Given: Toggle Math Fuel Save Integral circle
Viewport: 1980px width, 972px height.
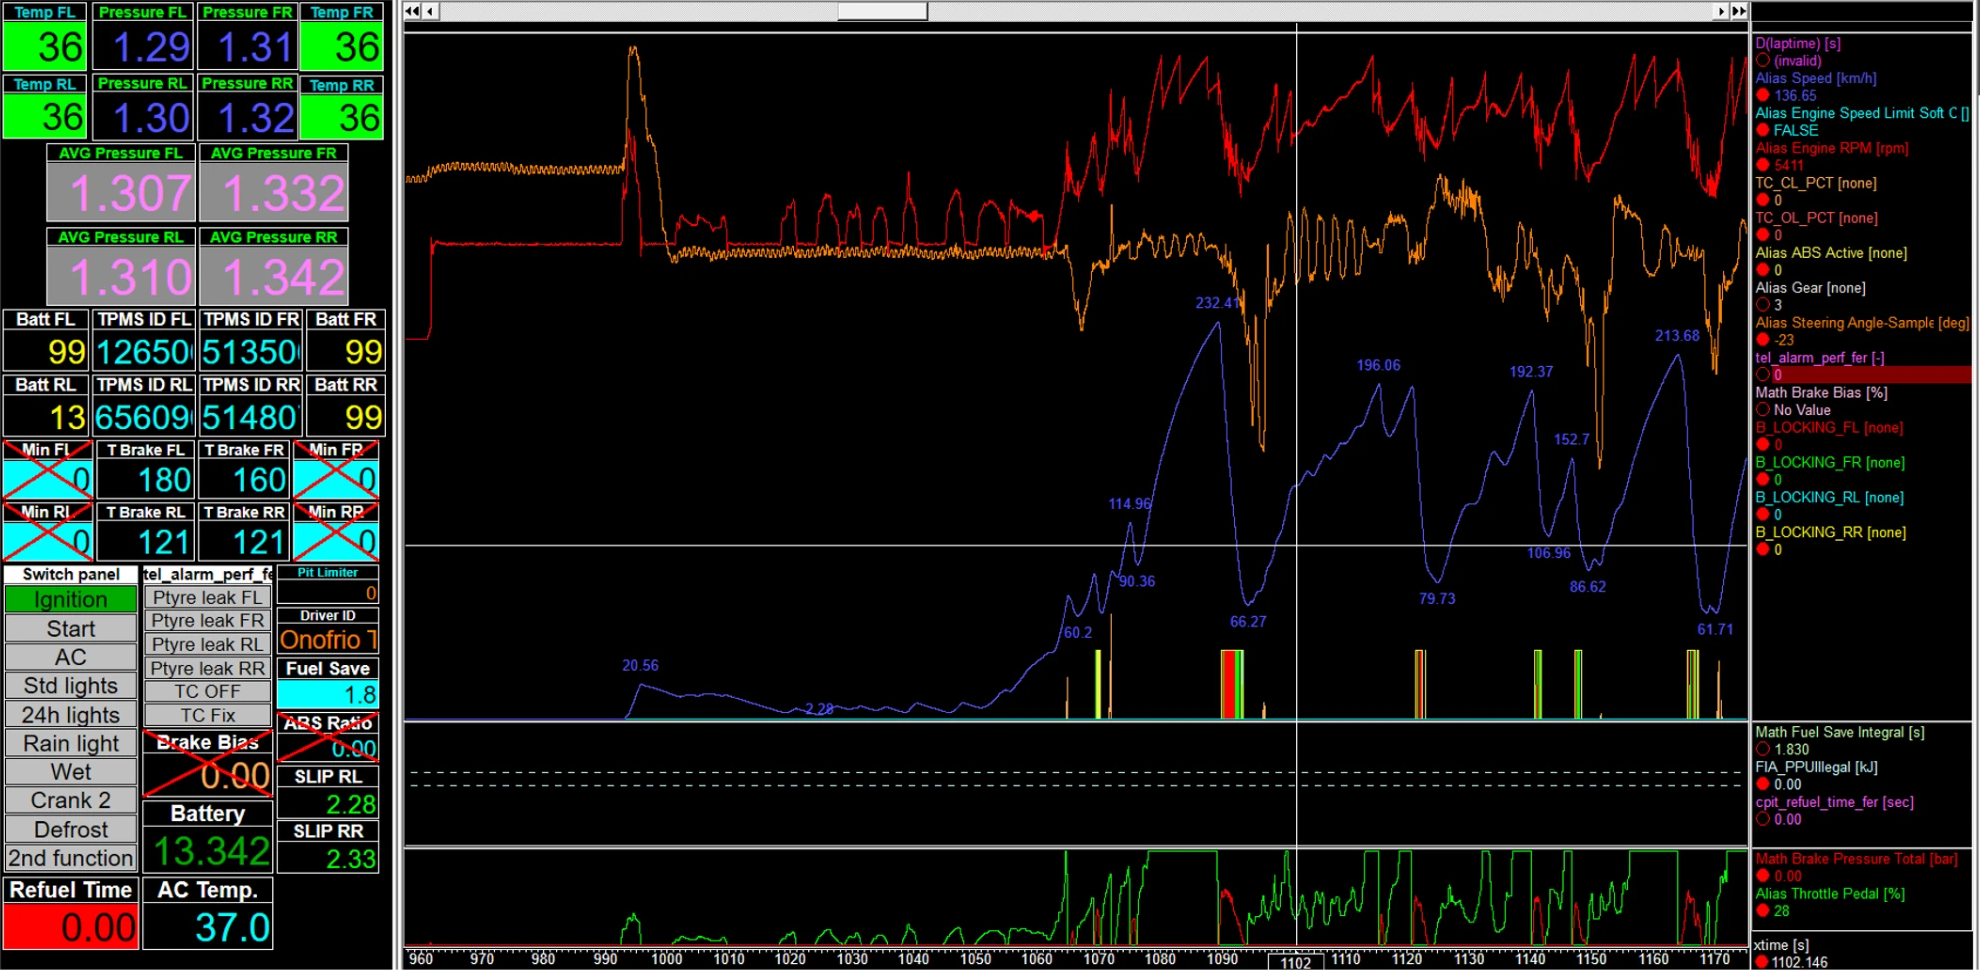Looking at the screenshot, I should click(x=1763, y=749).
